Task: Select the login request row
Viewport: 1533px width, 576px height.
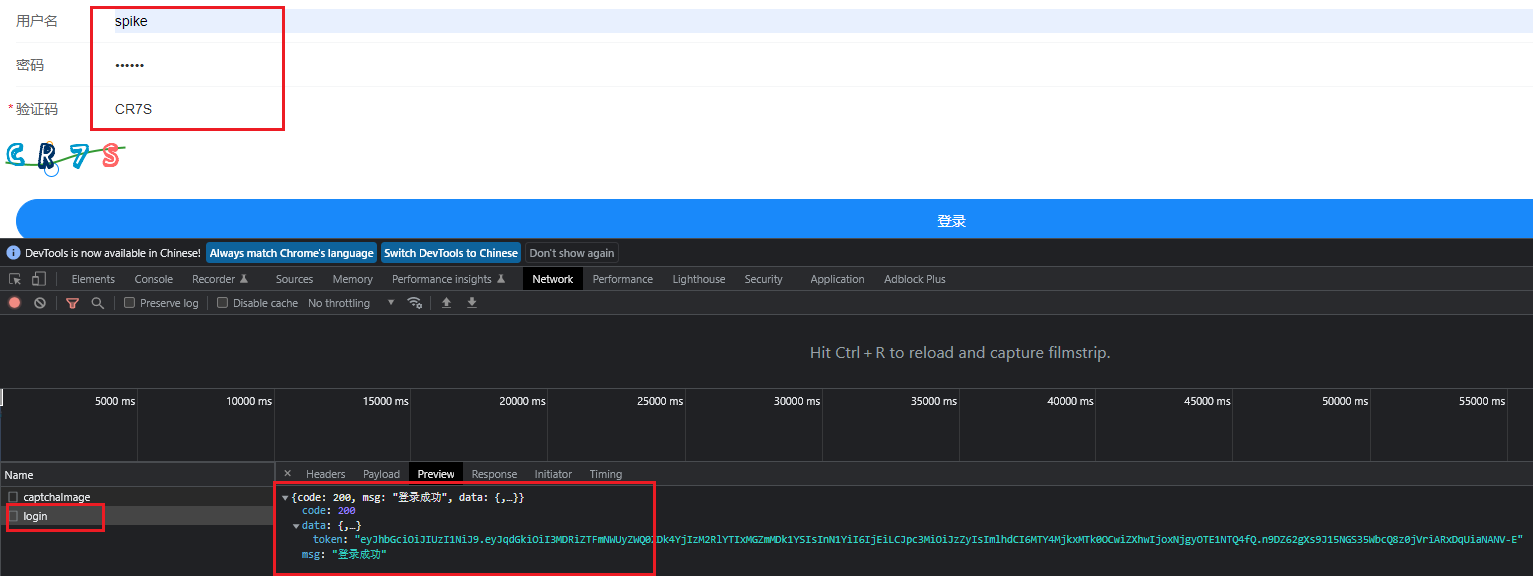Action: 137,516
